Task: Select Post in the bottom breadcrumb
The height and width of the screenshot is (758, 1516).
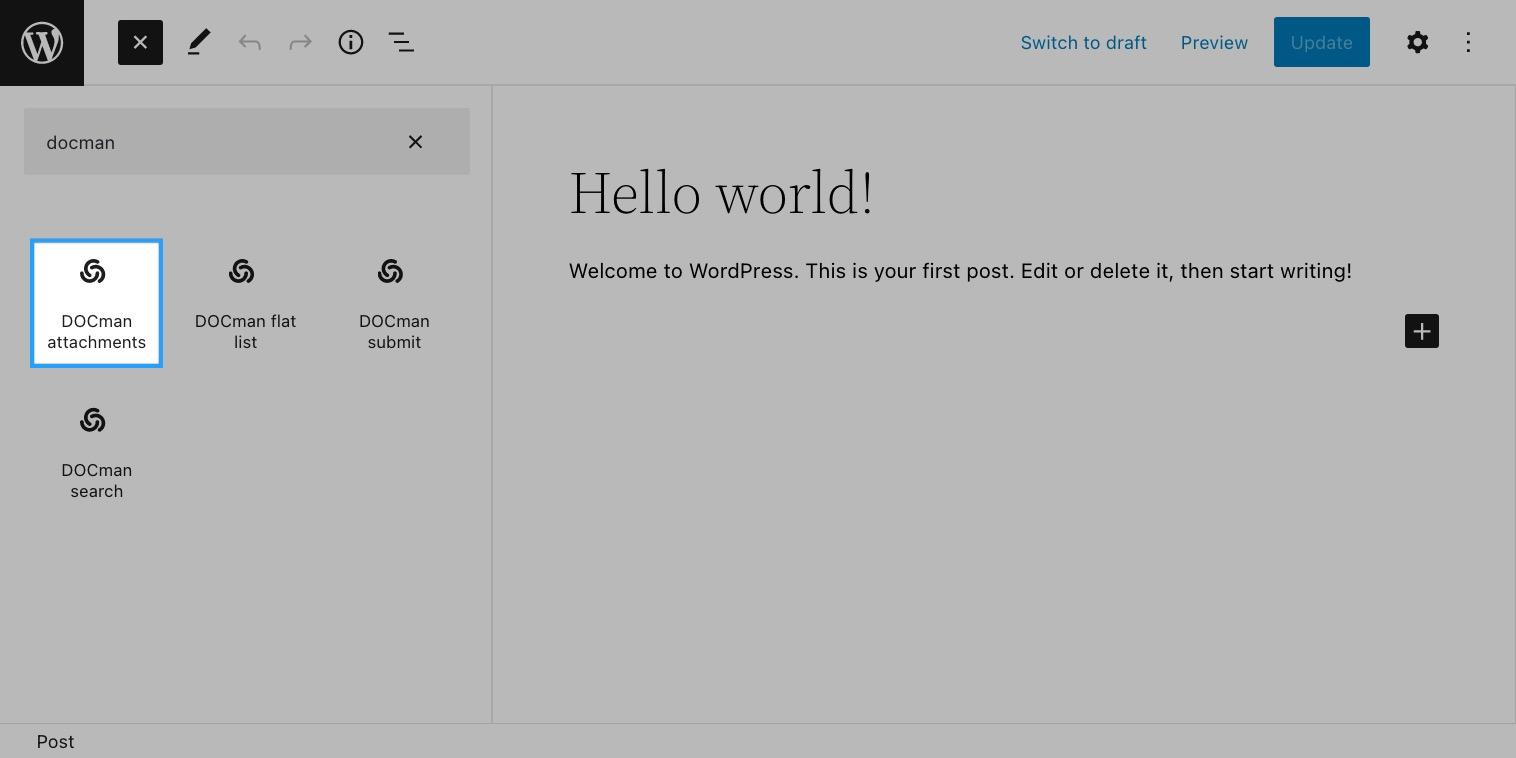Action: (55, 741)
